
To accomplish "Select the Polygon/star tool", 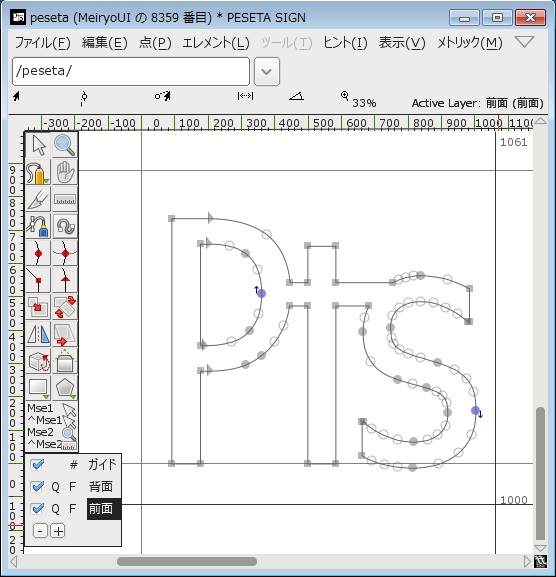I will 65,387.
